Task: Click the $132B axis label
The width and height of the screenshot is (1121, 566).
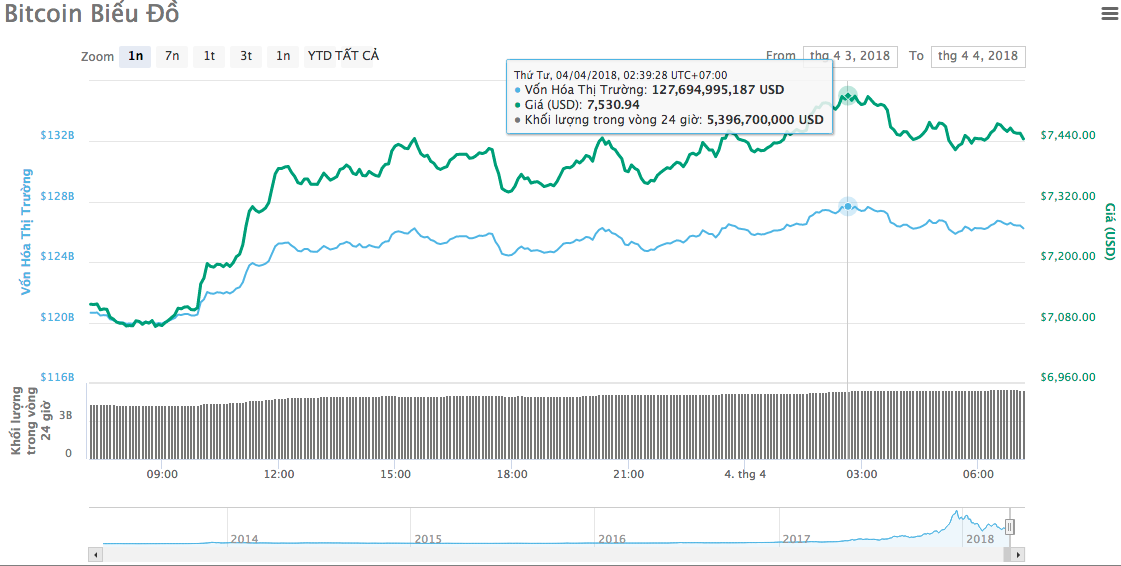Action: pyautogui.click(x=57, y=135)
